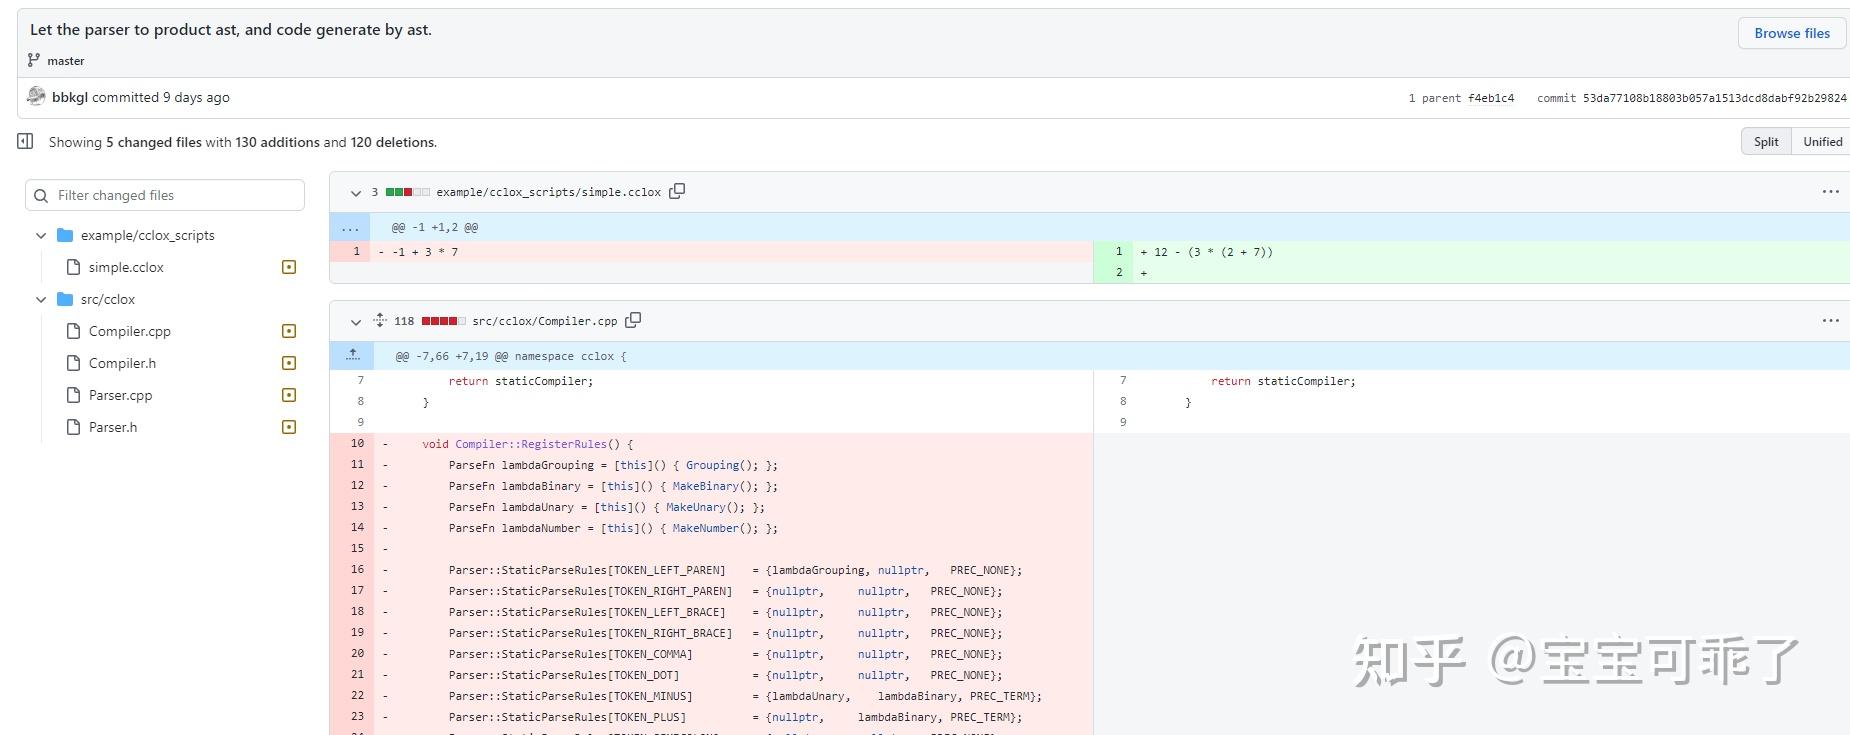Collapse the example/cclox_scripts folder
Screen dimensions: 1850x735
41,235
